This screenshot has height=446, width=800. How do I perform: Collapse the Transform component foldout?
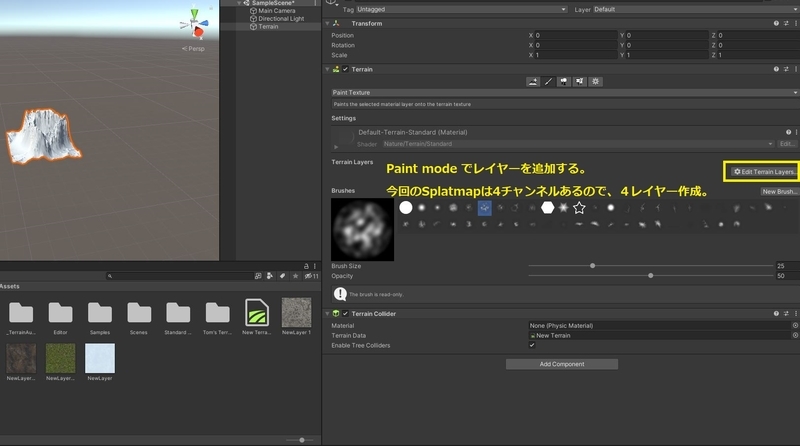click(327, 23)
